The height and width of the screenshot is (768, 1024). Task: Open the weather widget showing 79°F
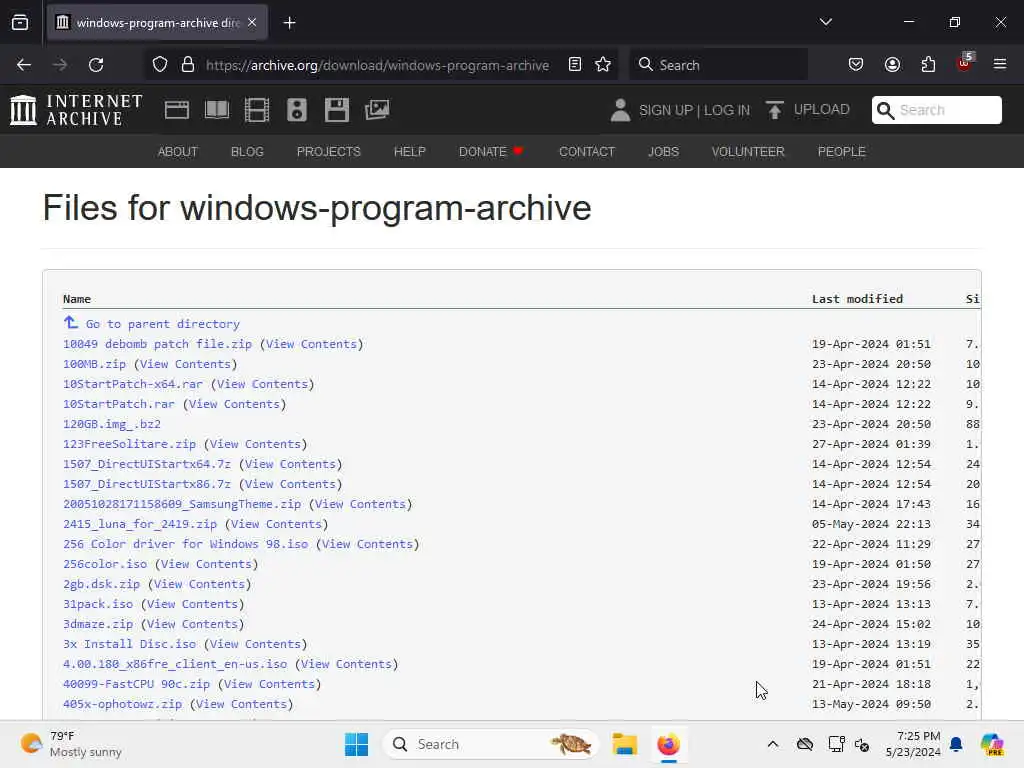72,744
